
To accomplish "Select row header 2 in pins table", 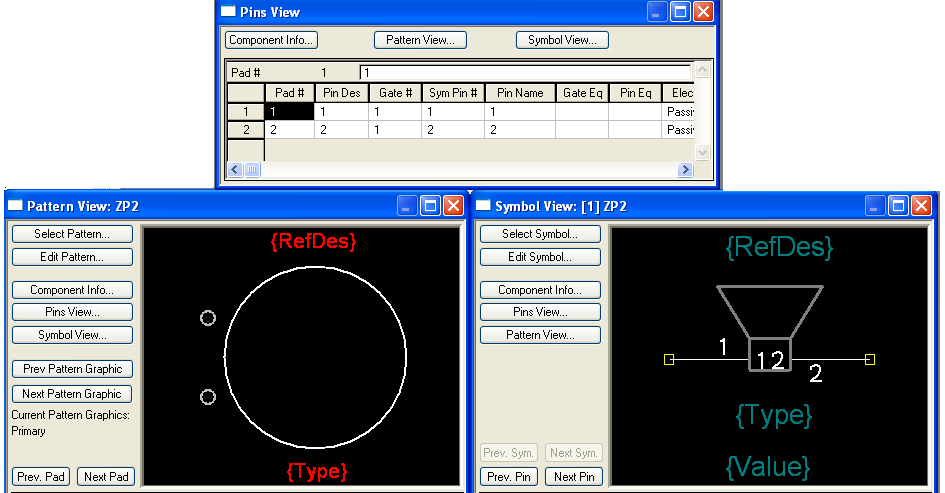I will [x=246, y=130].
